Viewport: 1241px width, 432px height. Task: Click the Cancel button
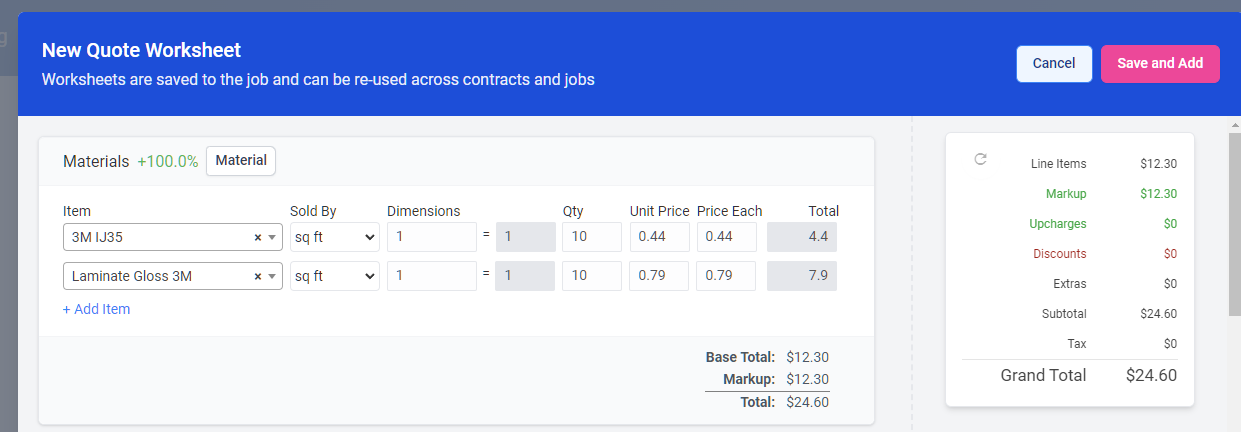[x=1054, y=64]
